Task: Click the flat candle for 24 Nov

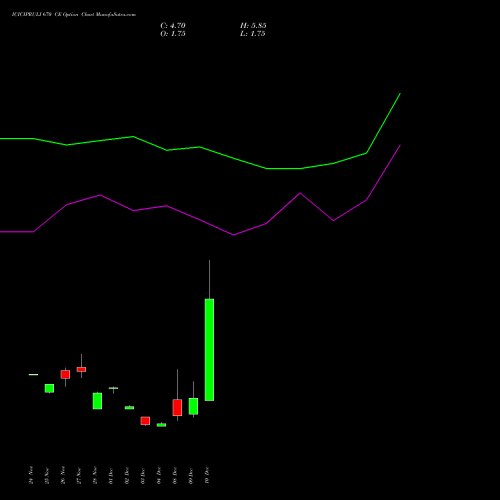Action: (33, 375)
